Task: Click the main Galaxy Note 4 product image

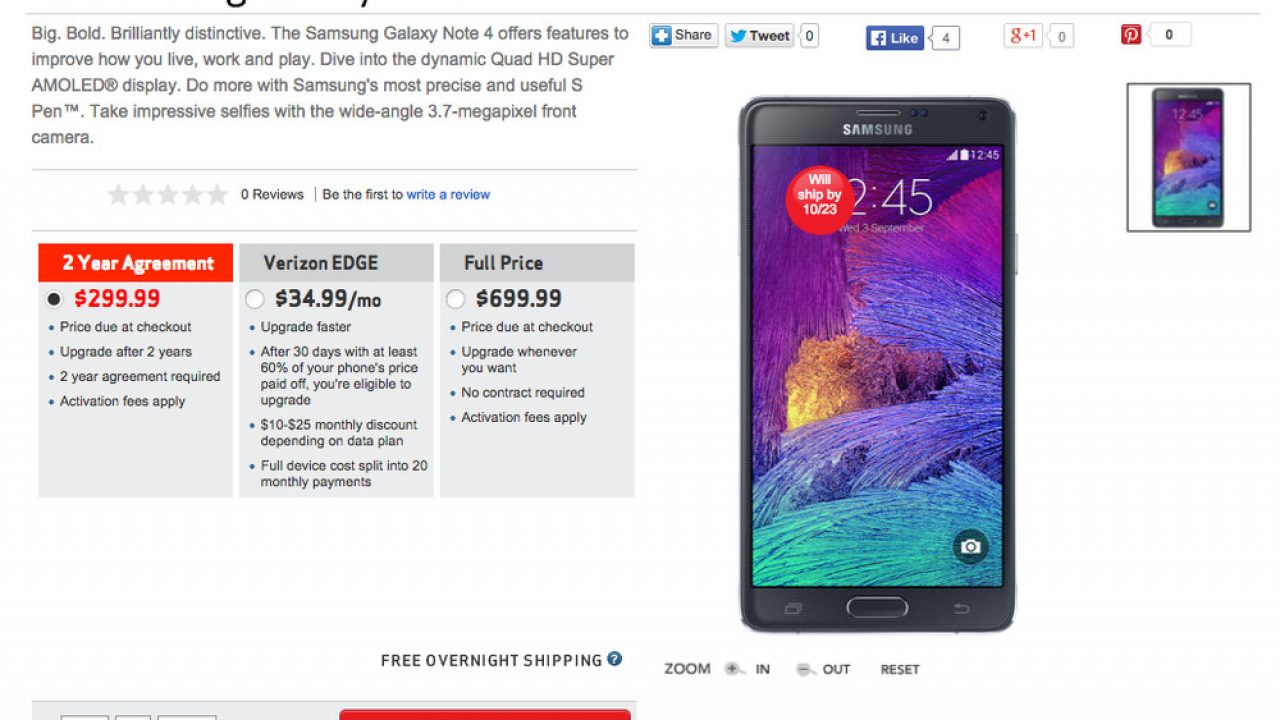Action: (877, 364)
